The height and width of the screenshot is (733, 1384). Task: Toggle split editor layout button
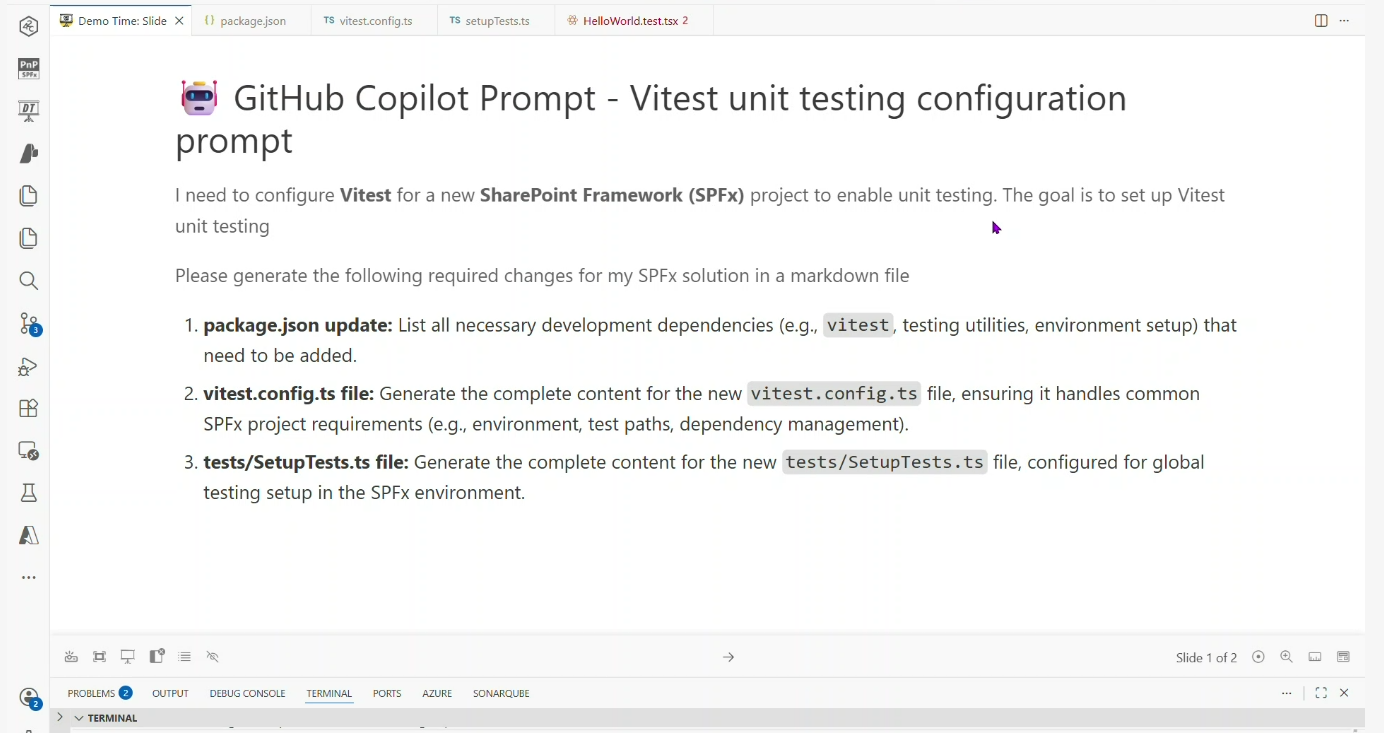click(x=1321, y=21)
